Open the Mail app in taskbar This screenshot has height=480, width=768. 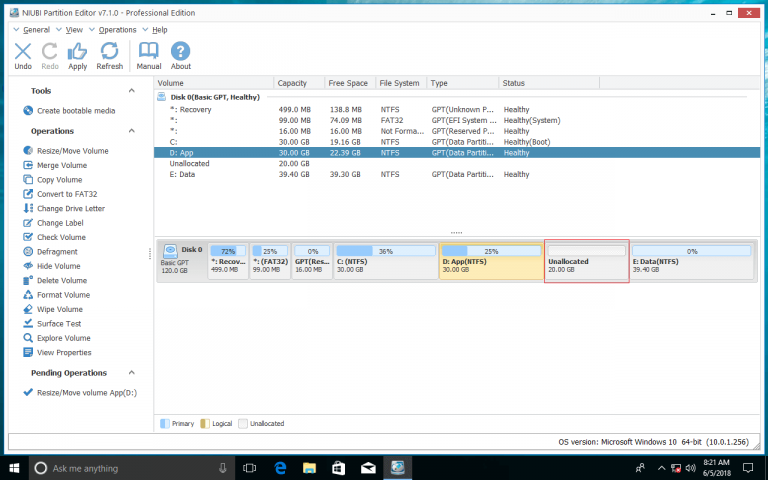[368, 468]
